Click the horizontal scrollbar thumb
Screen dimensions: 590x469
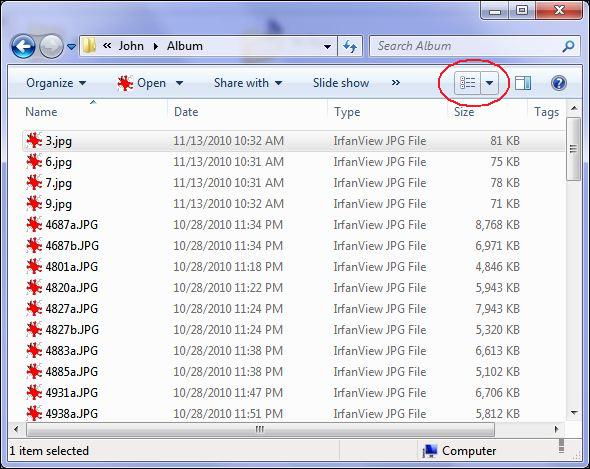(260, 429)
